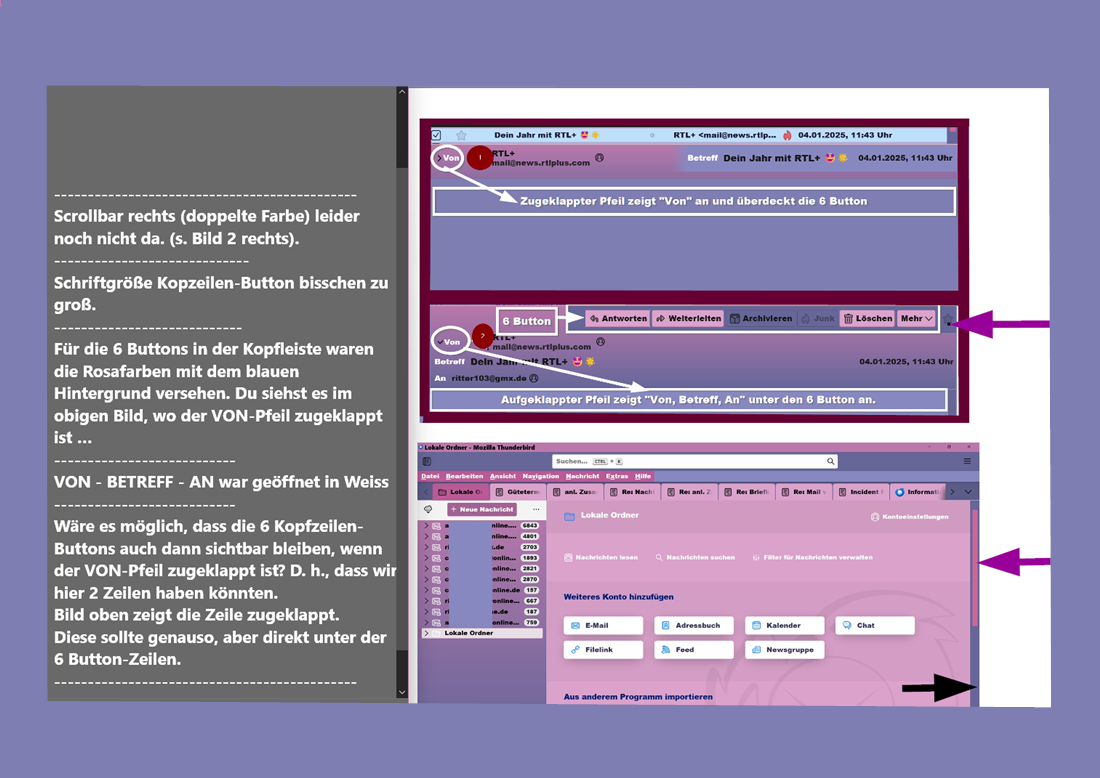Click the 759 message count badge

(x=532, y=622)
